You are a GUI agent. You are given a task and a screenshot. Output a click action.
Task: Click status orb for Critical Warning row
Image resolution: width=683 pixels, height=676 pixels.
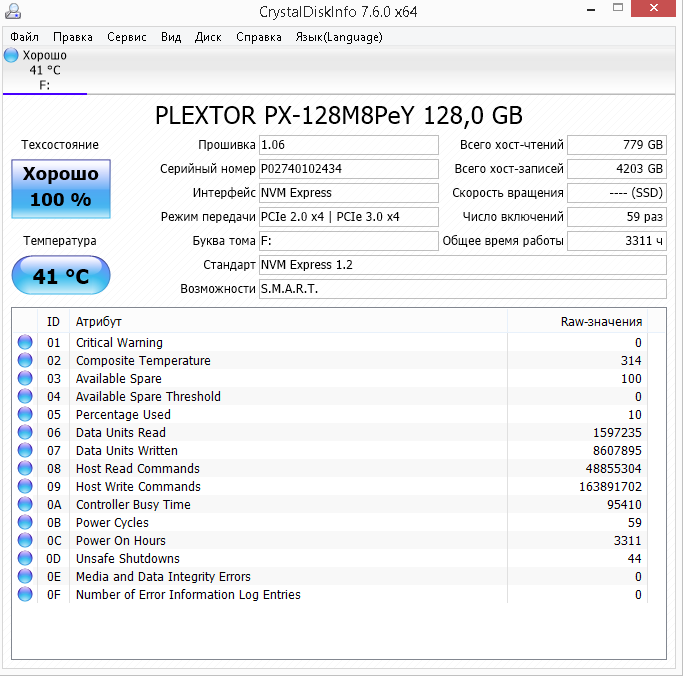click(25, 342)
